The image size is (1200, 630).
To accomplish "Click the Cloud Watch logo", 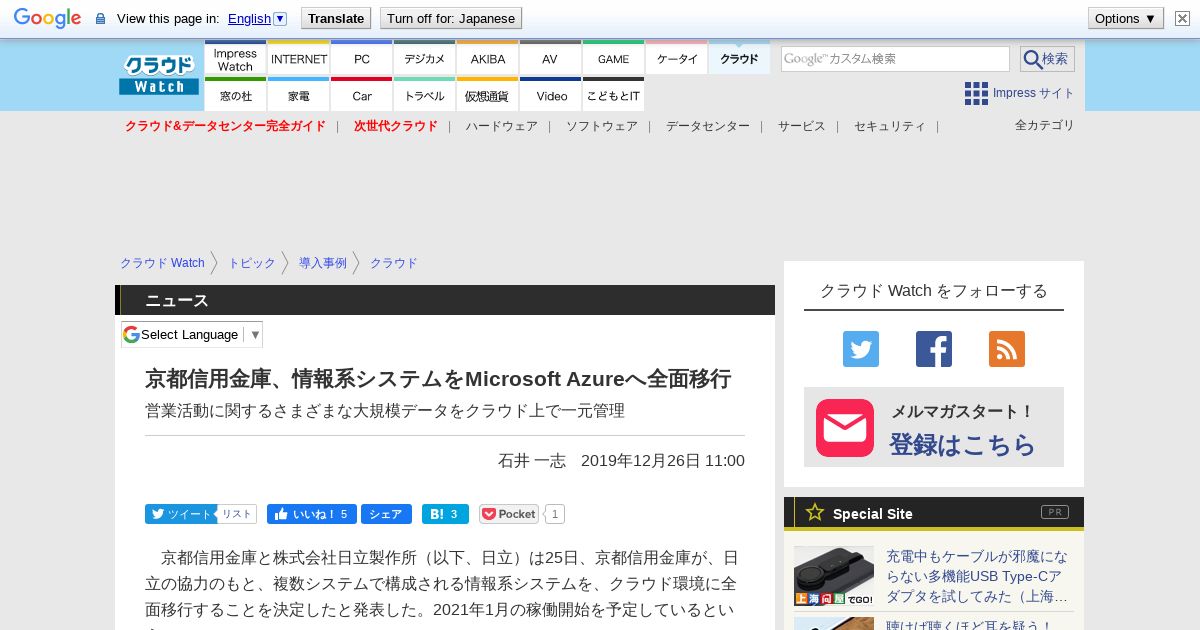I will coord(159,75).
